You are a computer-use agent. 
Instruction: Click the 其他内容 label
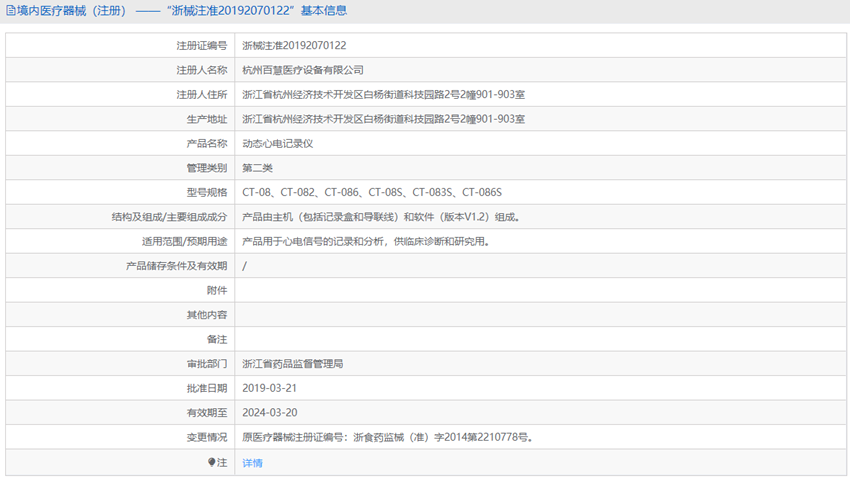(207, 315)
